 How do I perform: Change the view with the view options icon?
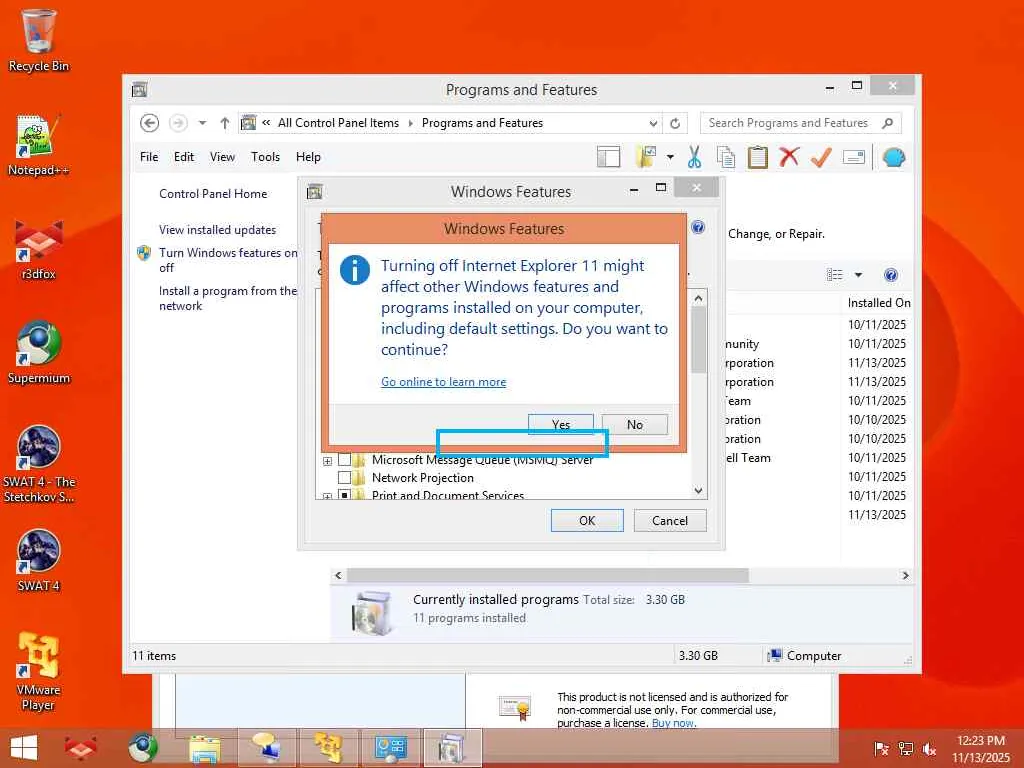click(835, 275)
